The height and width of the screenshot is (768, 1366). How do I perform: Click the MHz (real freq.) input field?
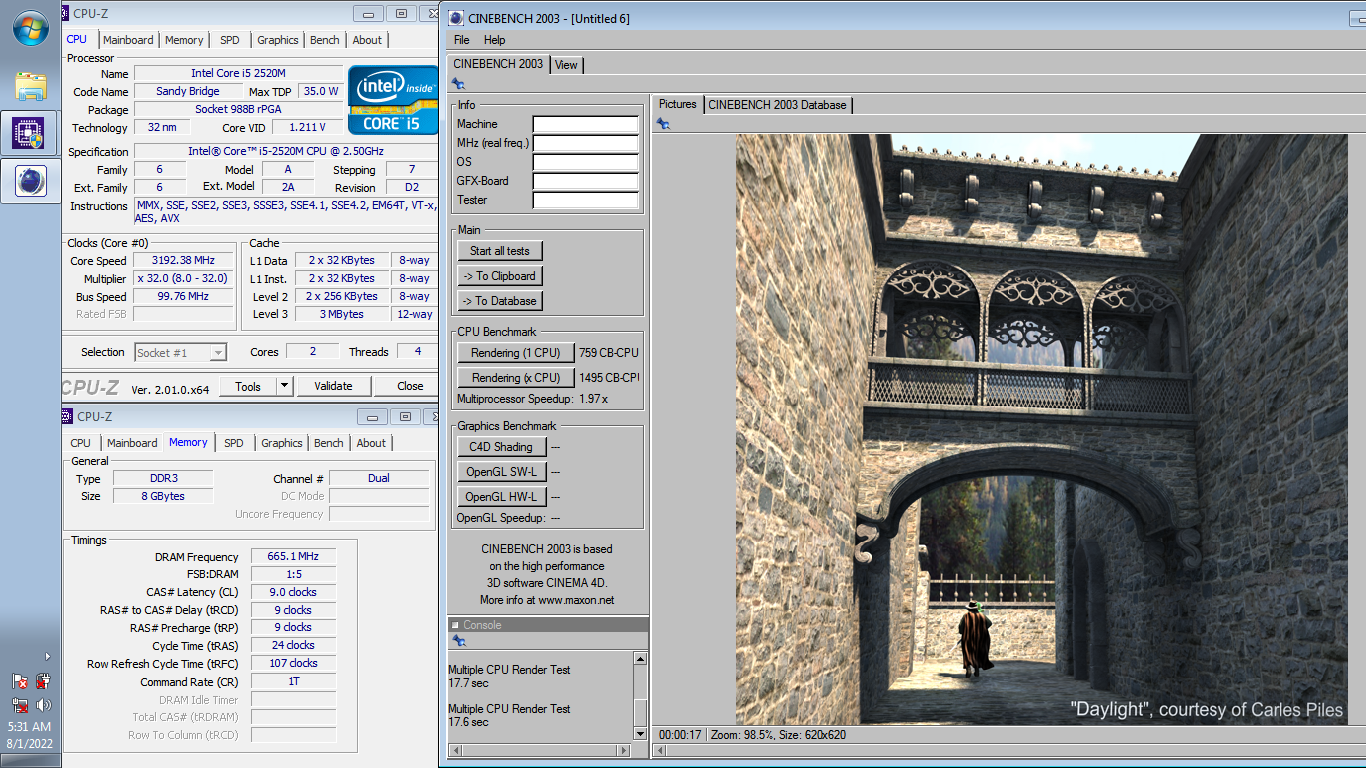585,144
